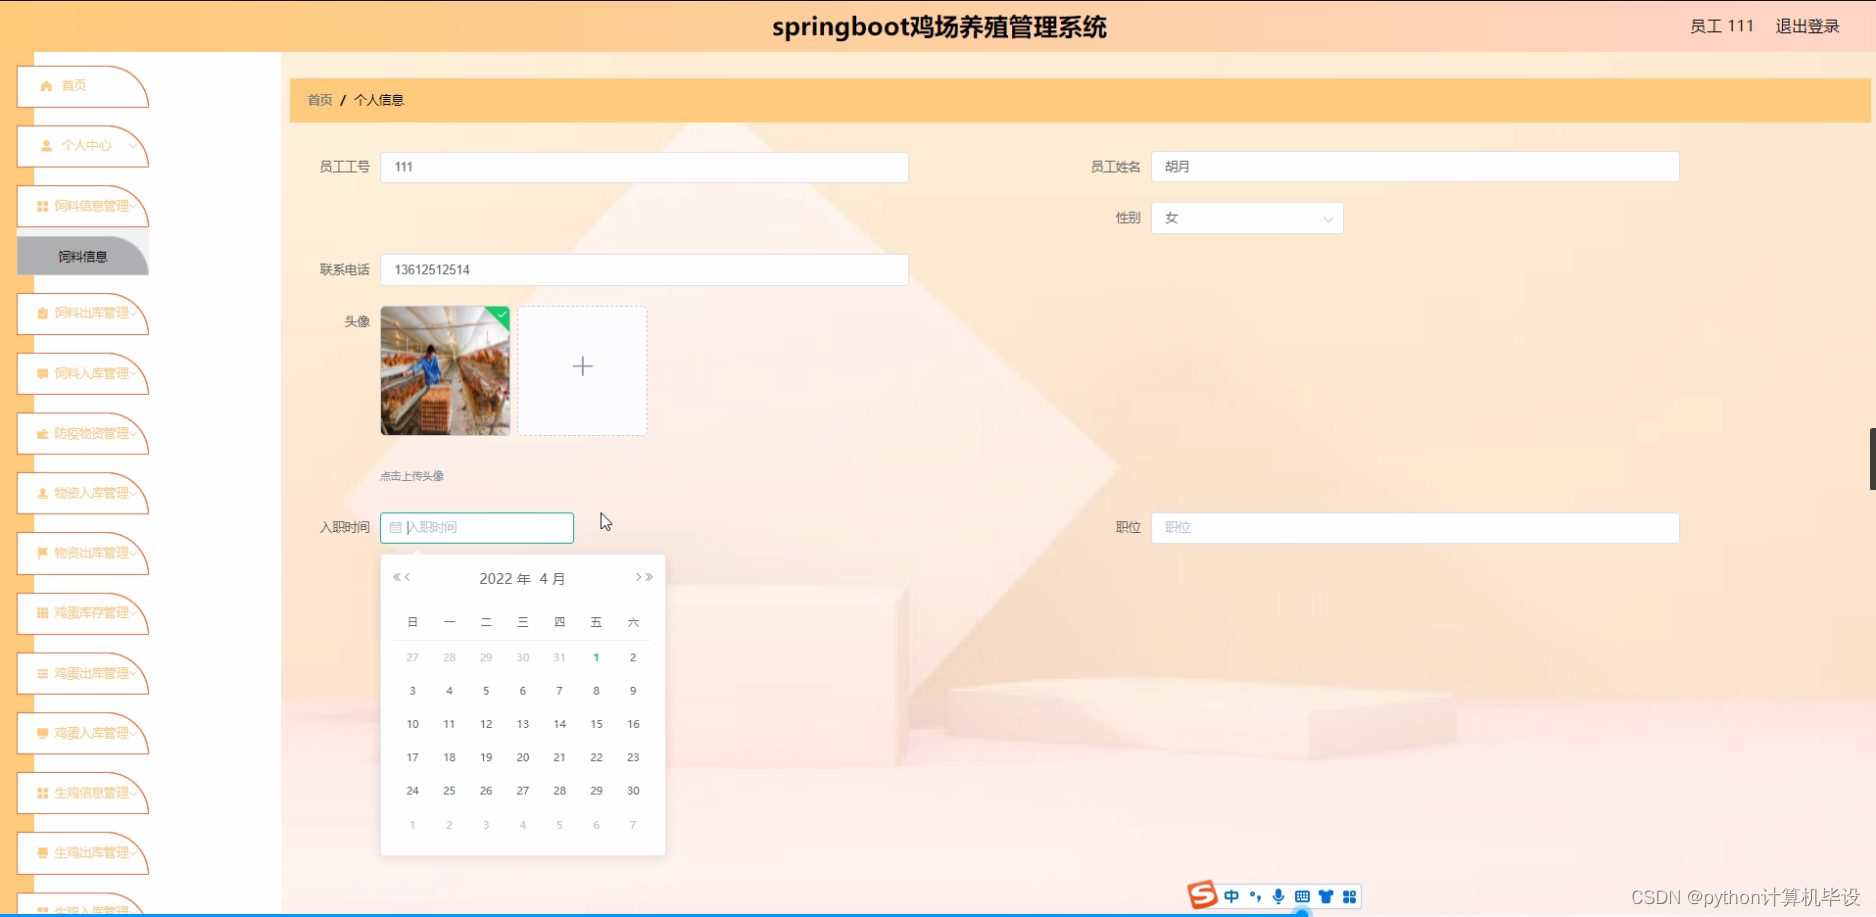The height and width of the screenshot is (917, 1876).
Task: Open the Sogou toolbox grid icon
Action: (x=1351, y=896)
